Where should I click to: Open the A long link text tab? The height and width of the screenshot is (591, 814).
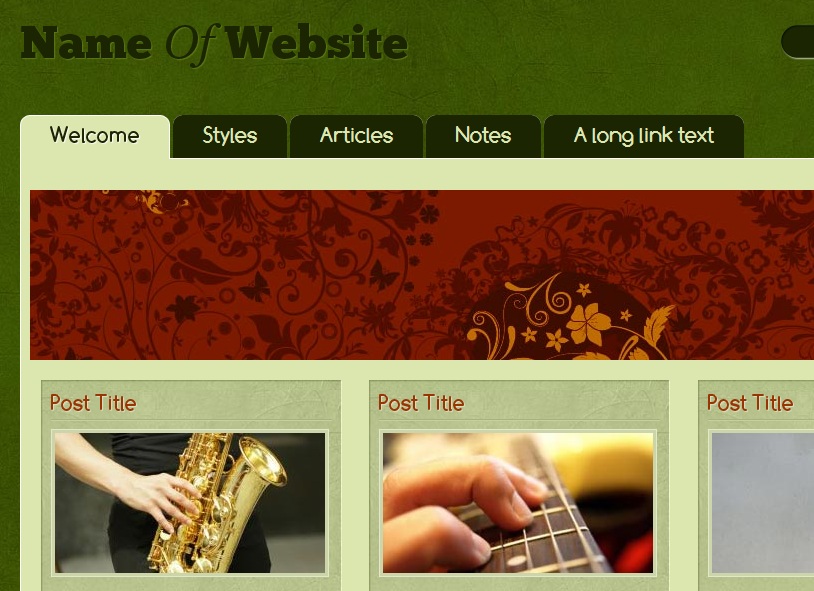644,136
